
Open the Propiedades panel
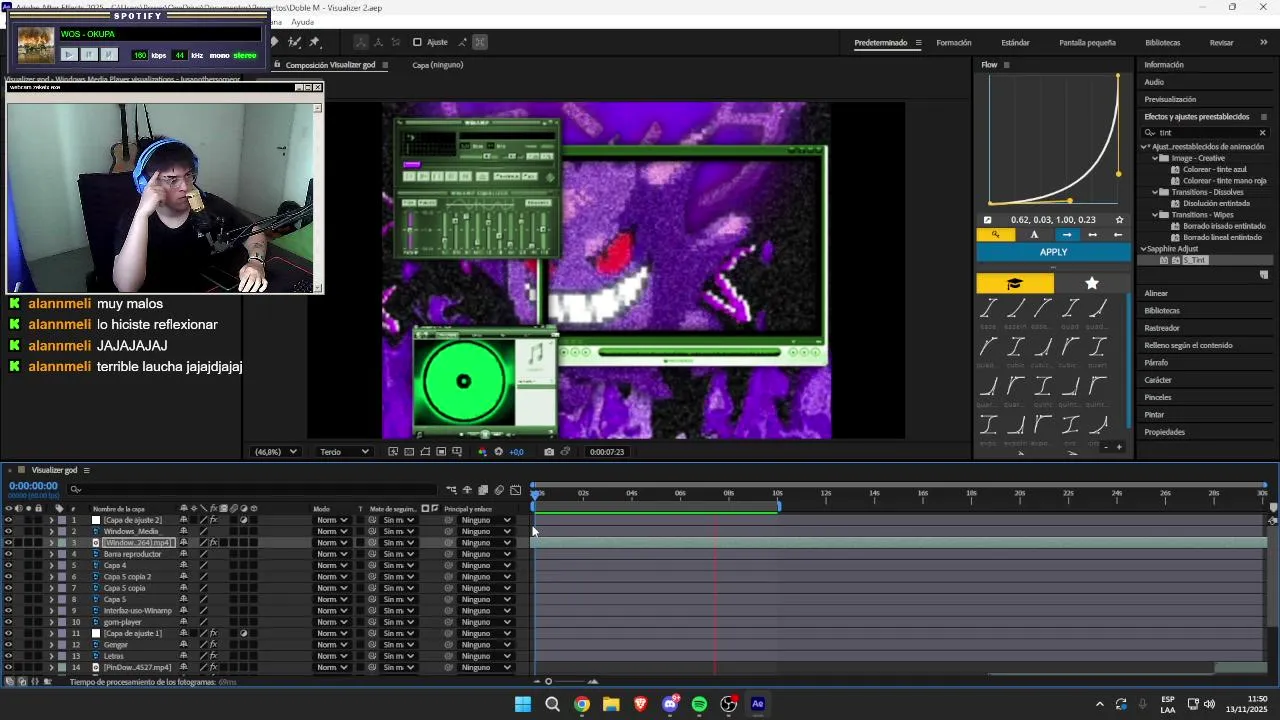click(1165, 432)
